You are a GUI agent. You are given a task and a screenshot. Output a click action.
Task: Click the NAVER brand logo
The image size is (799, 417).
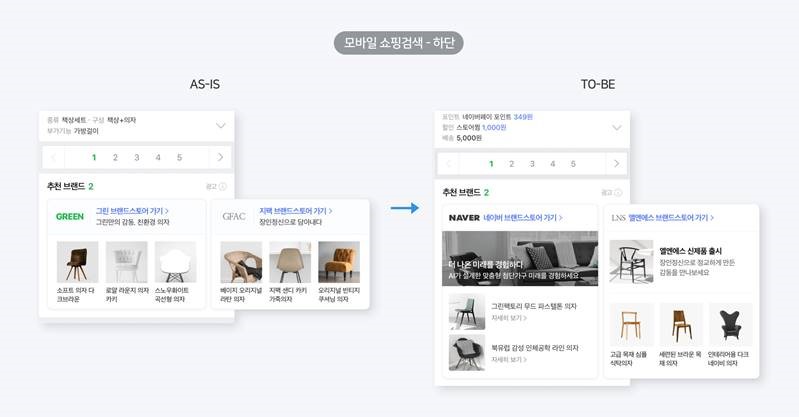[x=464, y=218]
